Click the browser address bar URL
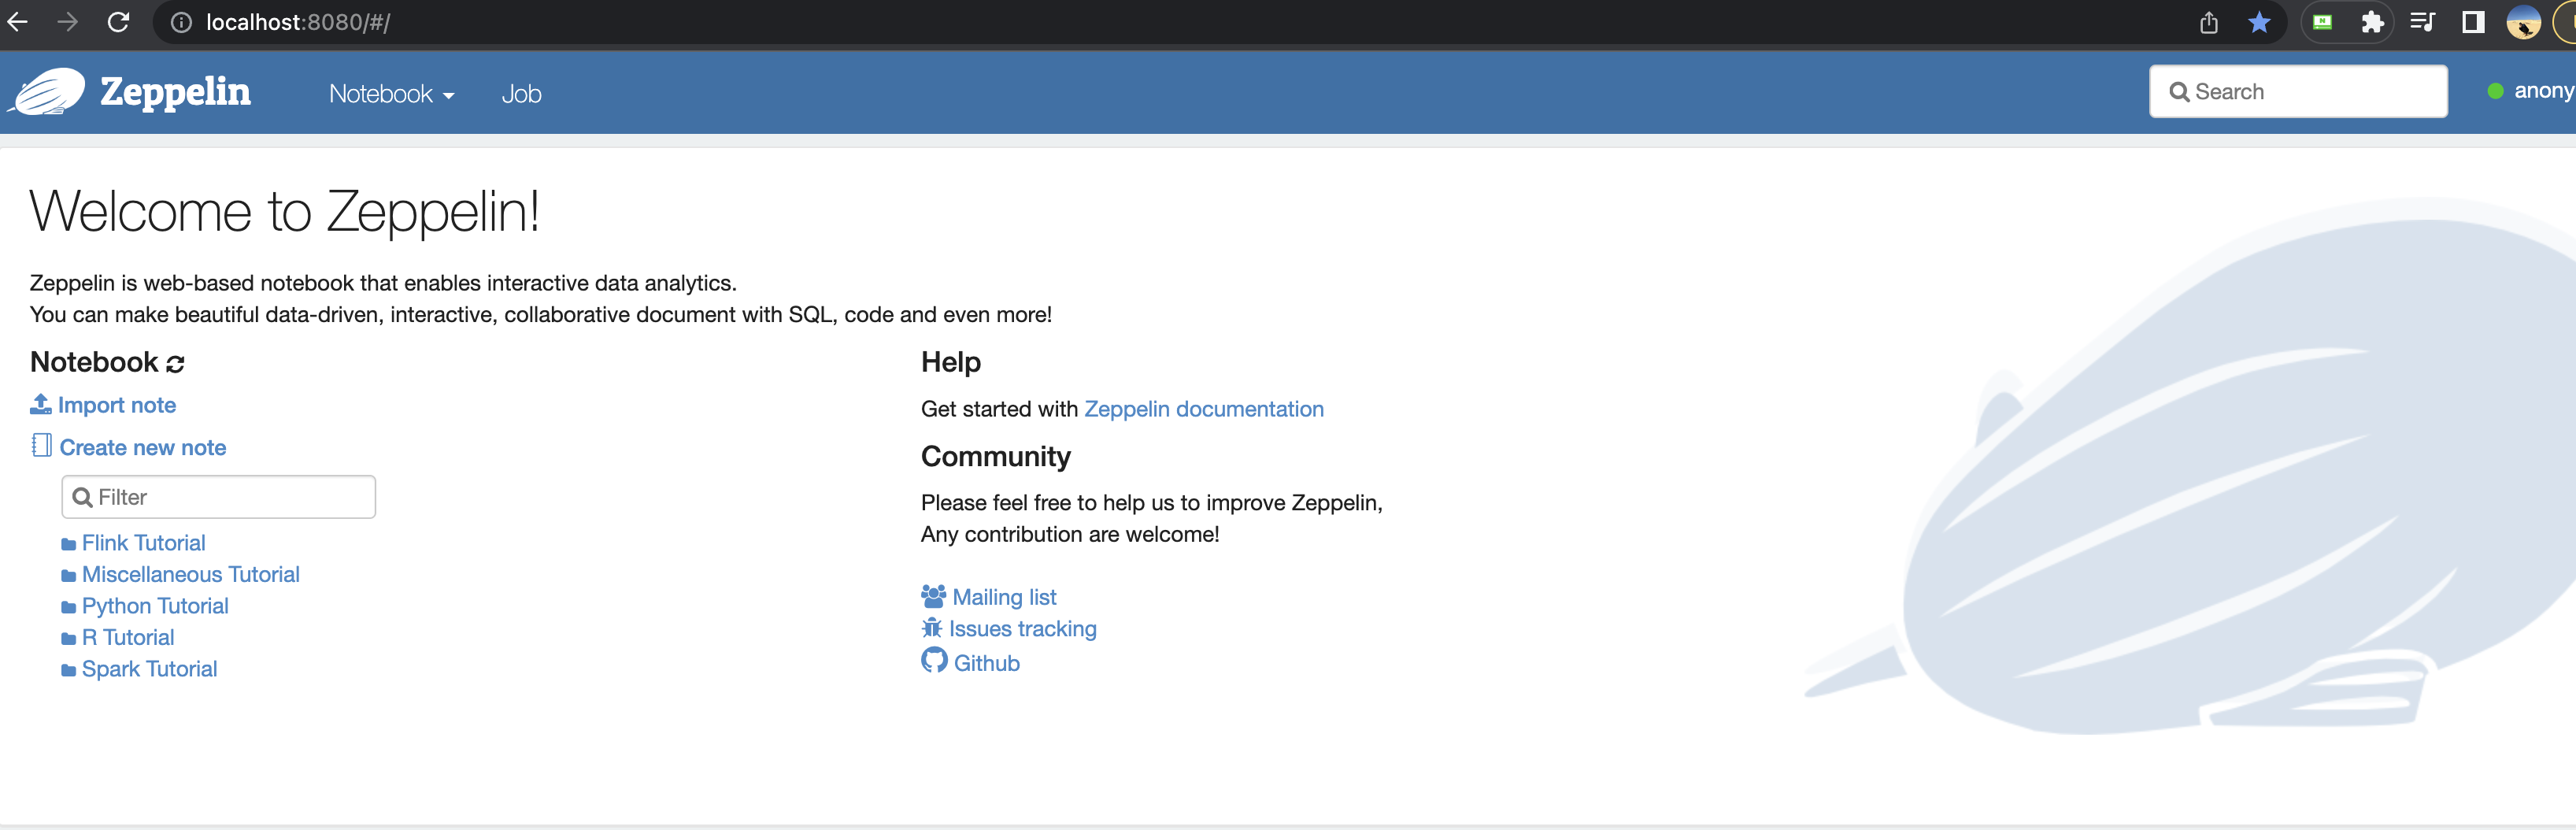 pyautogui.click(x=298, y=22)
